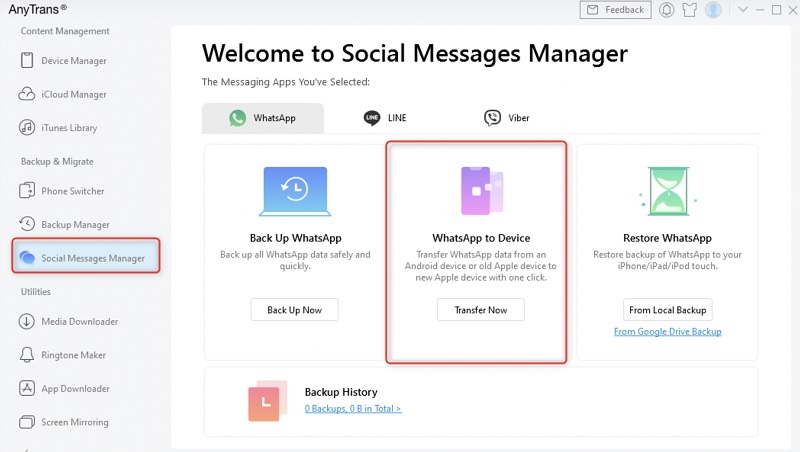The image size is (800, 452).
Task: Open Screen Mirroring utility
Action: [x=75, y=422]
